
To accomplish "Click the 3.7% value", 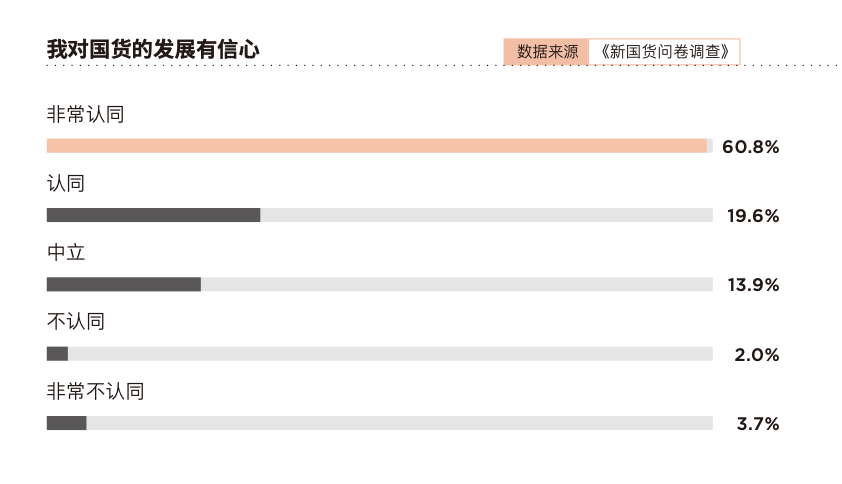I will pyautogui.click(x=757, y=424).
